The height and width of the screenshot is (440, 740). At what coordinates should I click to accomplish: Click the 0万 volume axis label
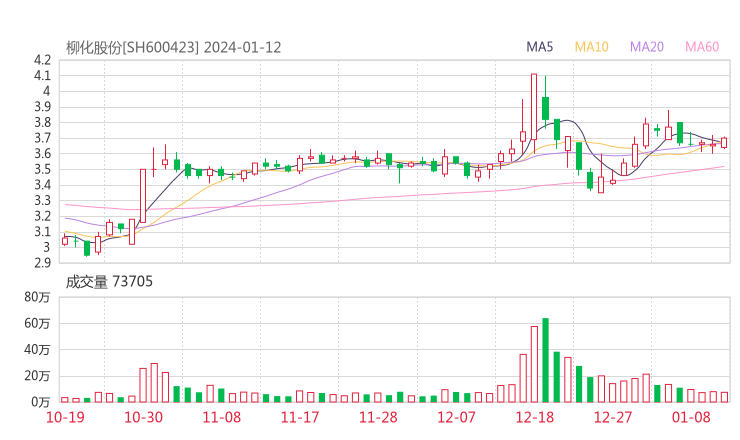click(x=41, y=402)
